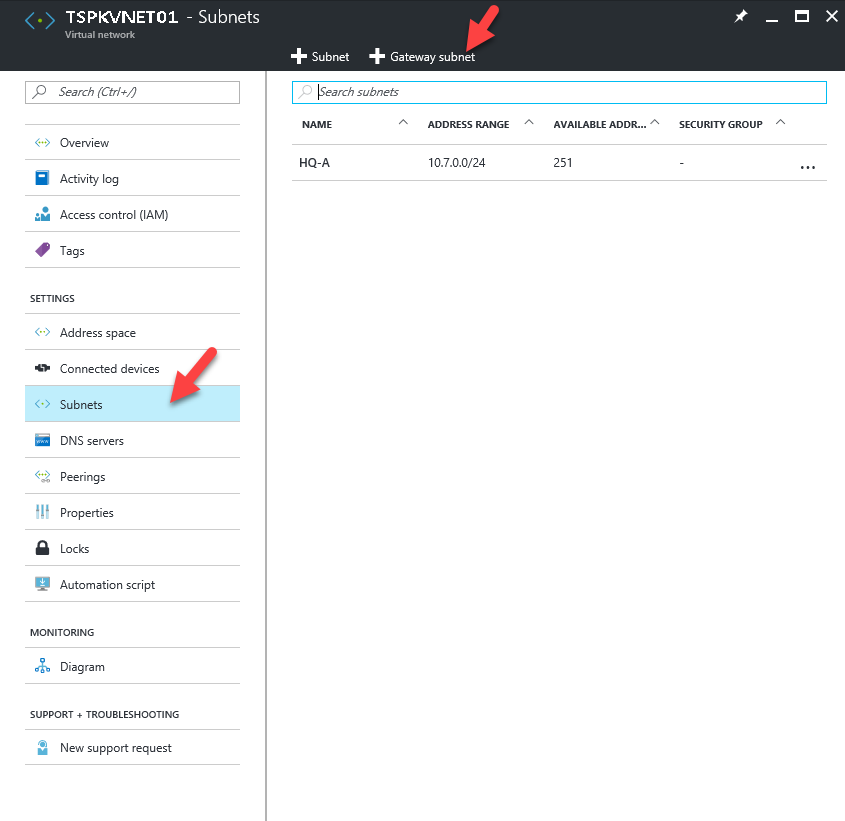The image size is (845, 821).
Task: Select Subnets in the settings list
Action: pyautogui.click(x=133, y=404)
